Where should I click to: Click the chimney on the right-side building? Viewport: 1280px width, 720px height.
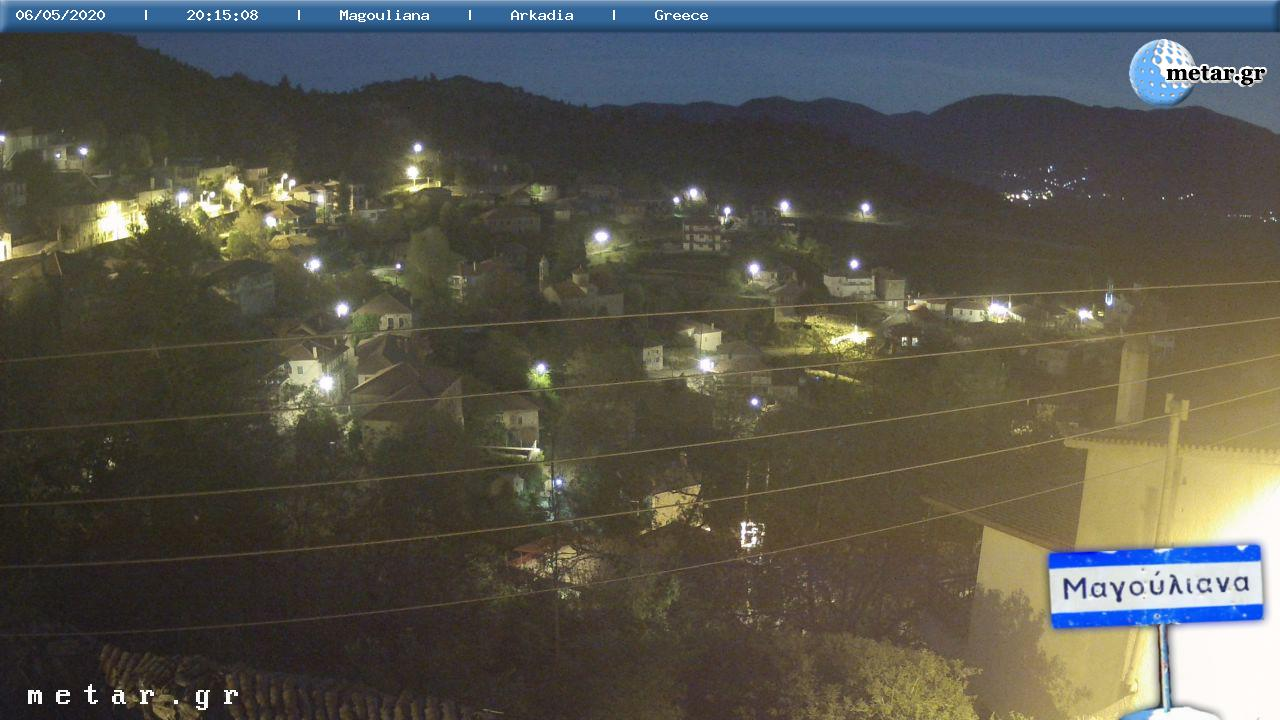pyautogui.click(x=1132, y=380)
